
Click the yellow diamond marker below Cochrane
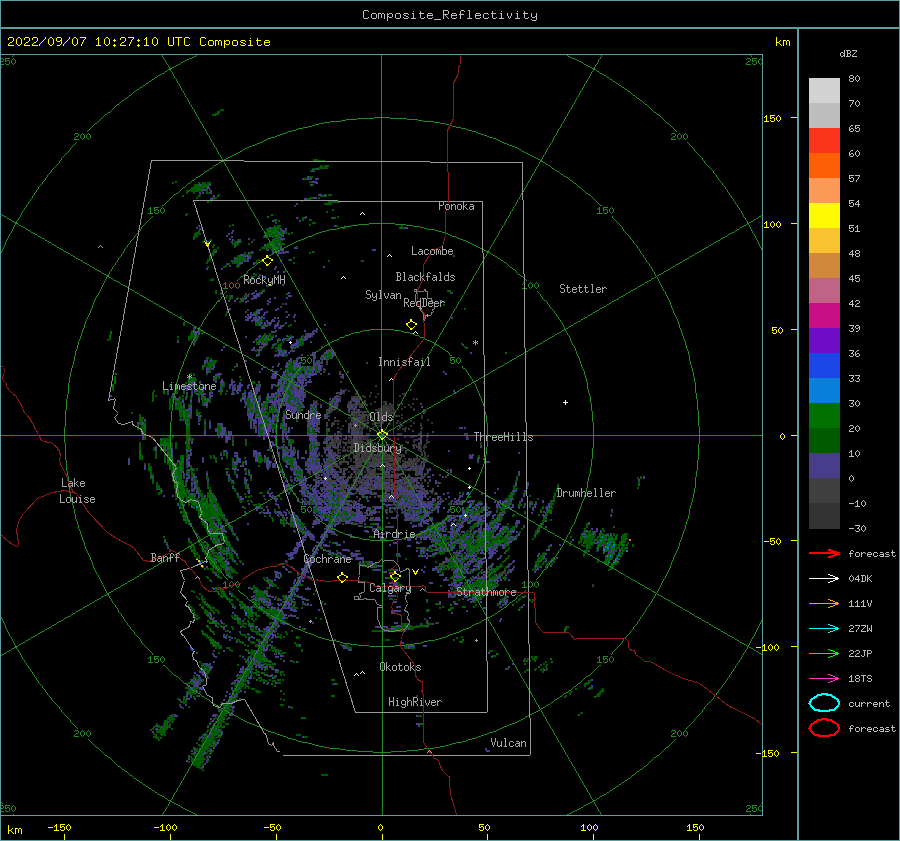tap(343, 578)
